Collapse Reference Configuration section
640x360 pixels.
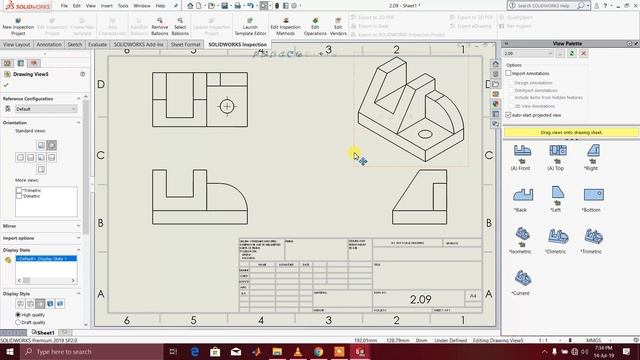78,99
